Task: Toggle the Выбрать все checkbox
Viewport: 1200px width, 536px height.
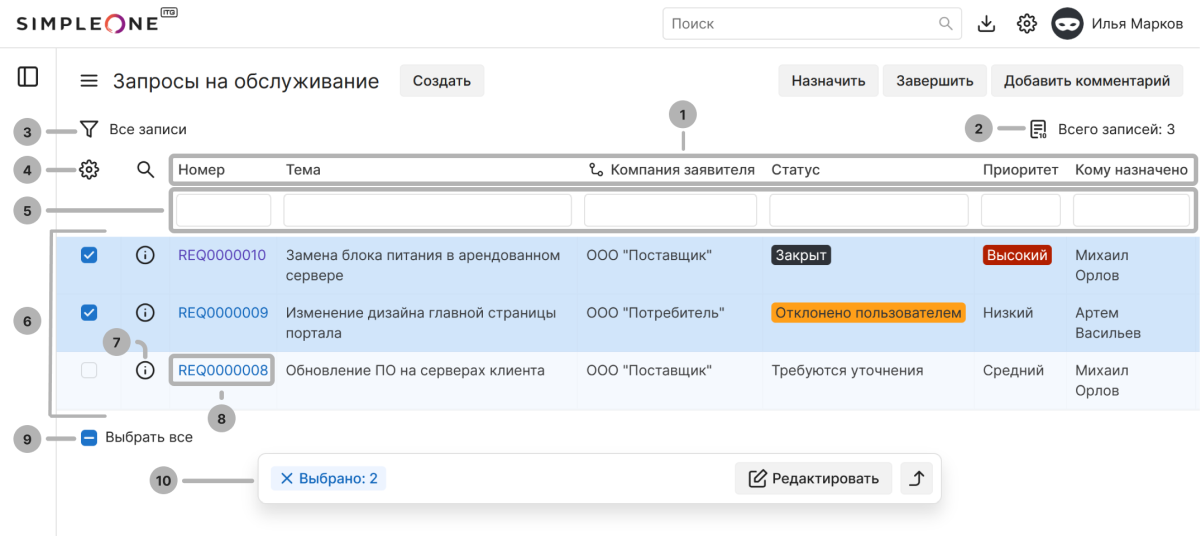Action: coord(89,437)
